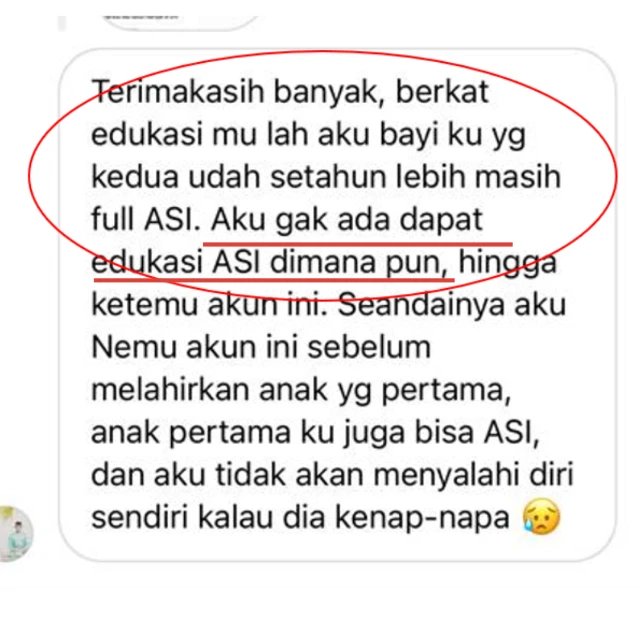Select the partially visible previous message bubble
The height and width of the screenshot is (640, 640).
[179, 21]
